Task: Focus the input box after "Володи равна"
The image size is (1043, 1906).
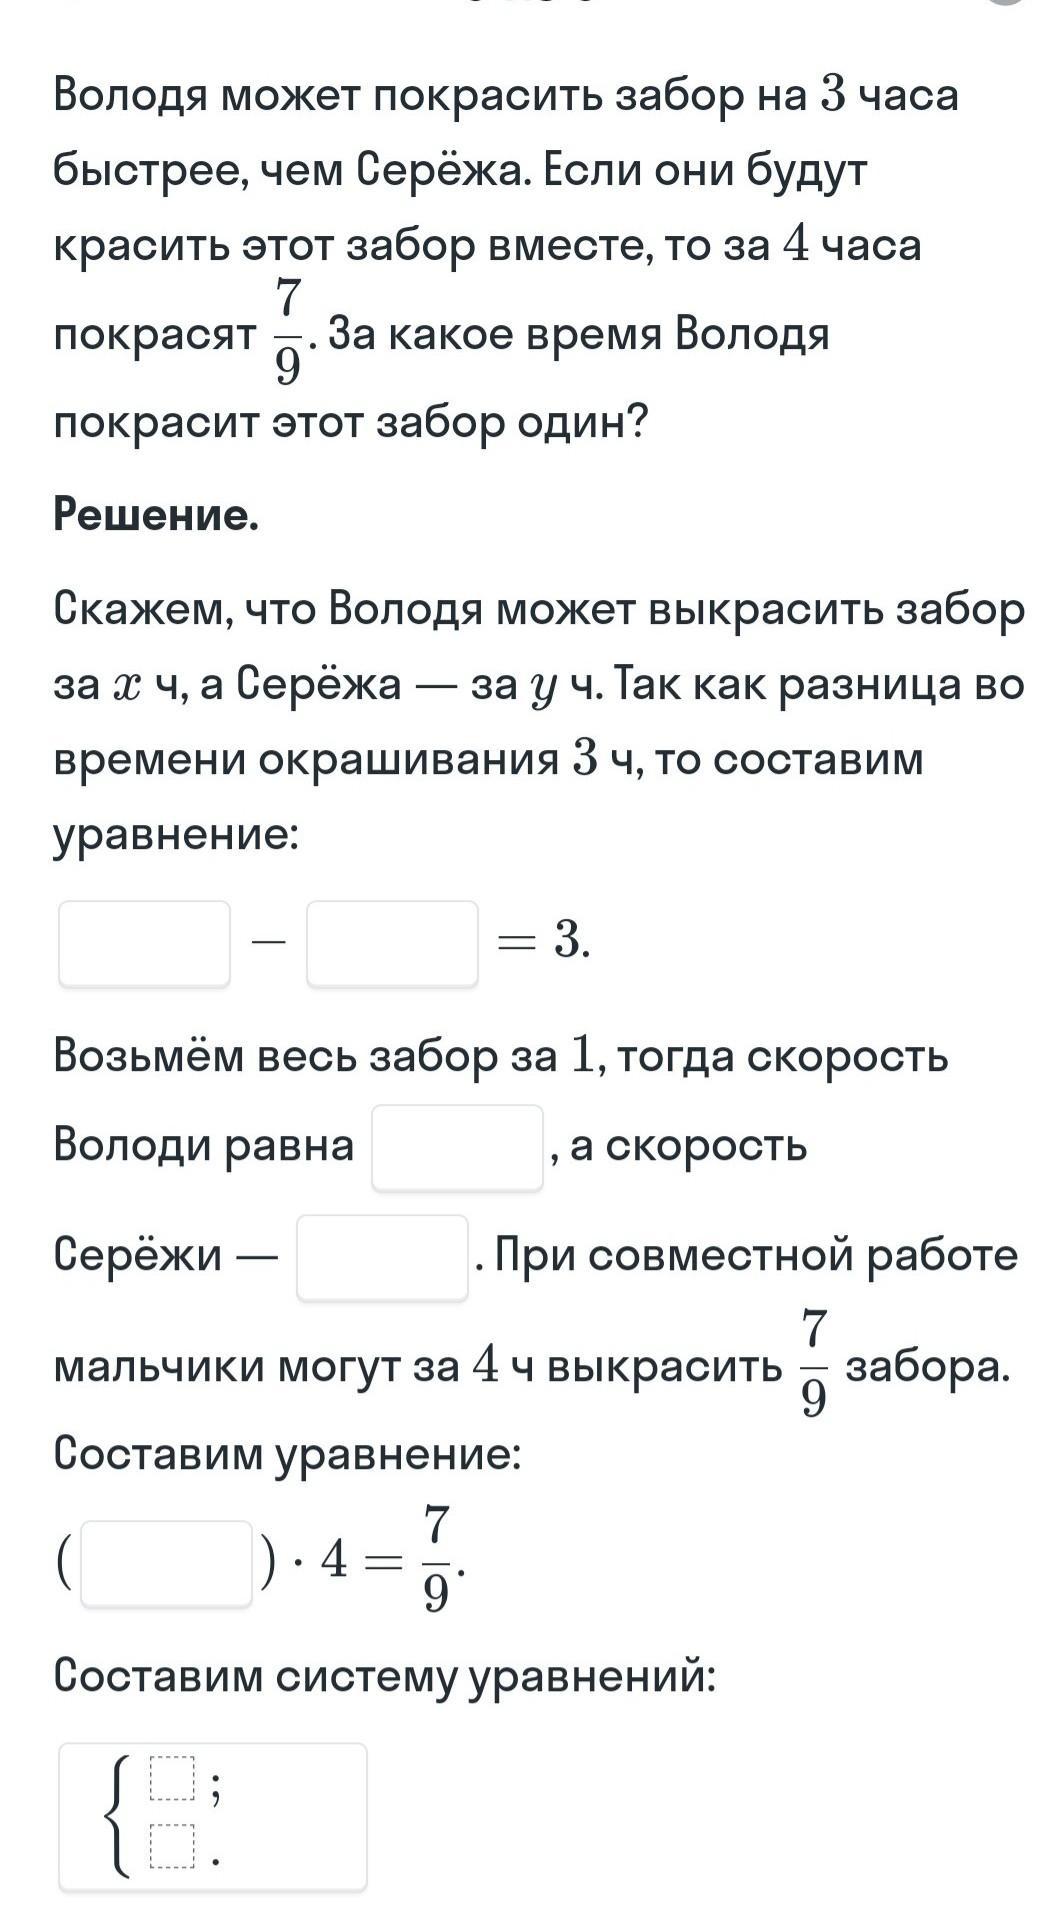Action: tap(457, 1146)
